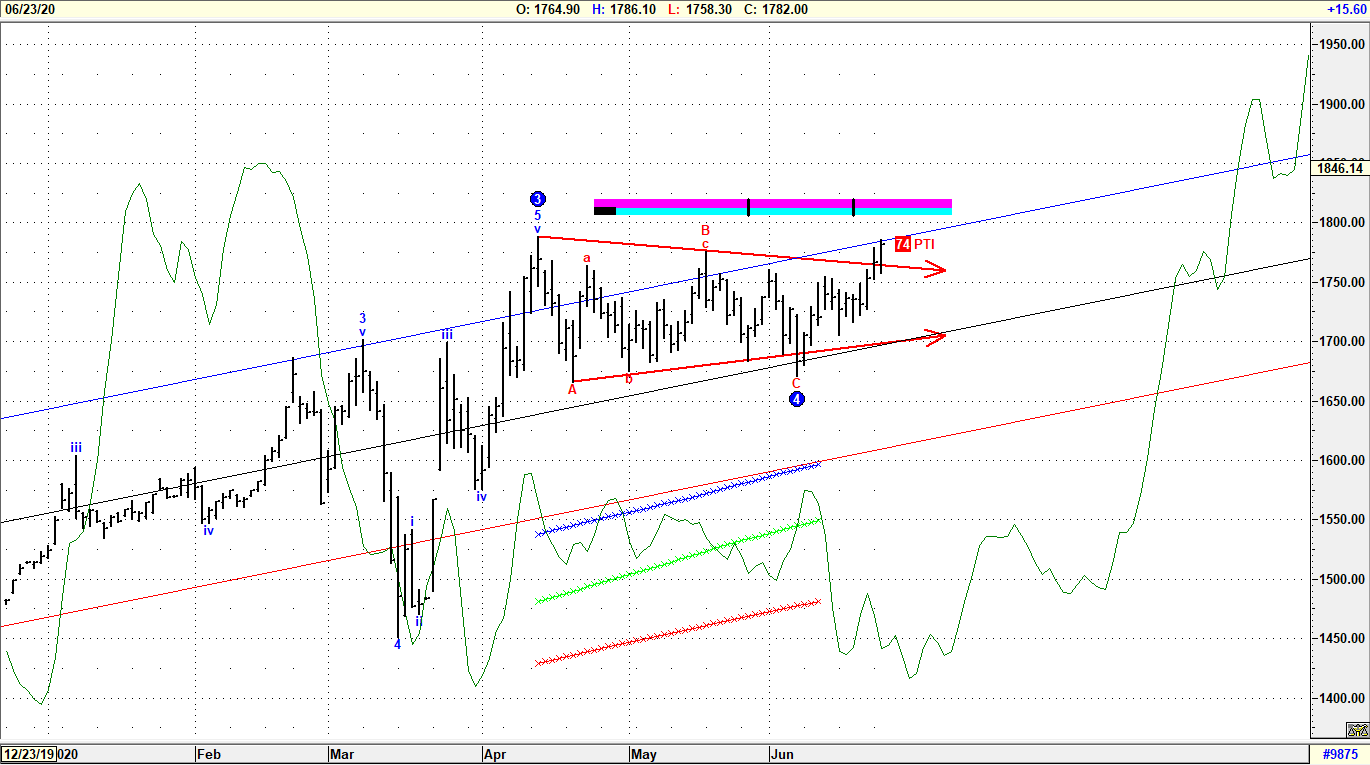Screen dimensions: 1370x765
Task: Click the #9875 bar count field
Action: coord(1339,754)
